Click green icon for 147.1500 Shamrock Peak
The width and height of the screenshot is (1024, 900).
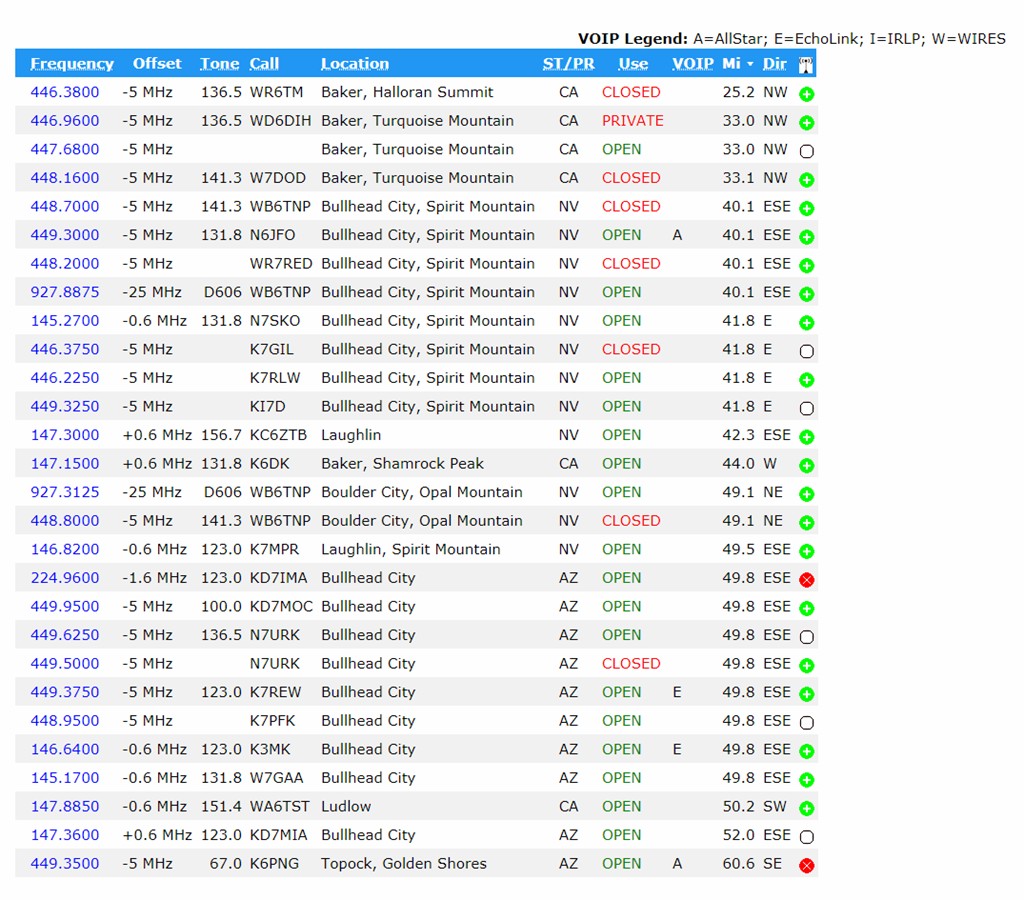tap(806, 465)
